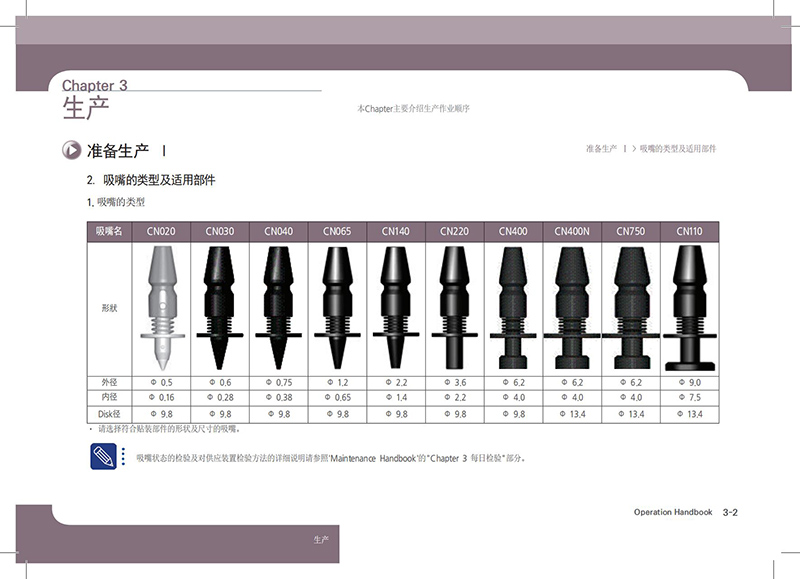
Task: Click the 生产 tab in the footer
Action: tap(320, 540)
